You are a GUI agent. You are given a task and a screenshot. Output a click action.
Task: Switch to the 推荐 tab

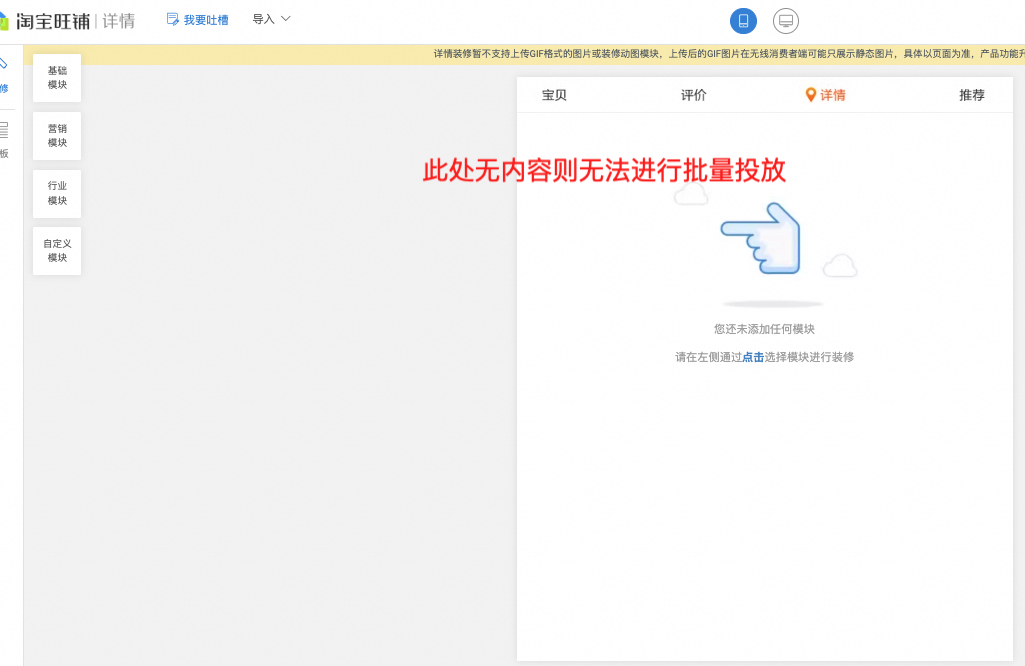[x=972, y=95]
